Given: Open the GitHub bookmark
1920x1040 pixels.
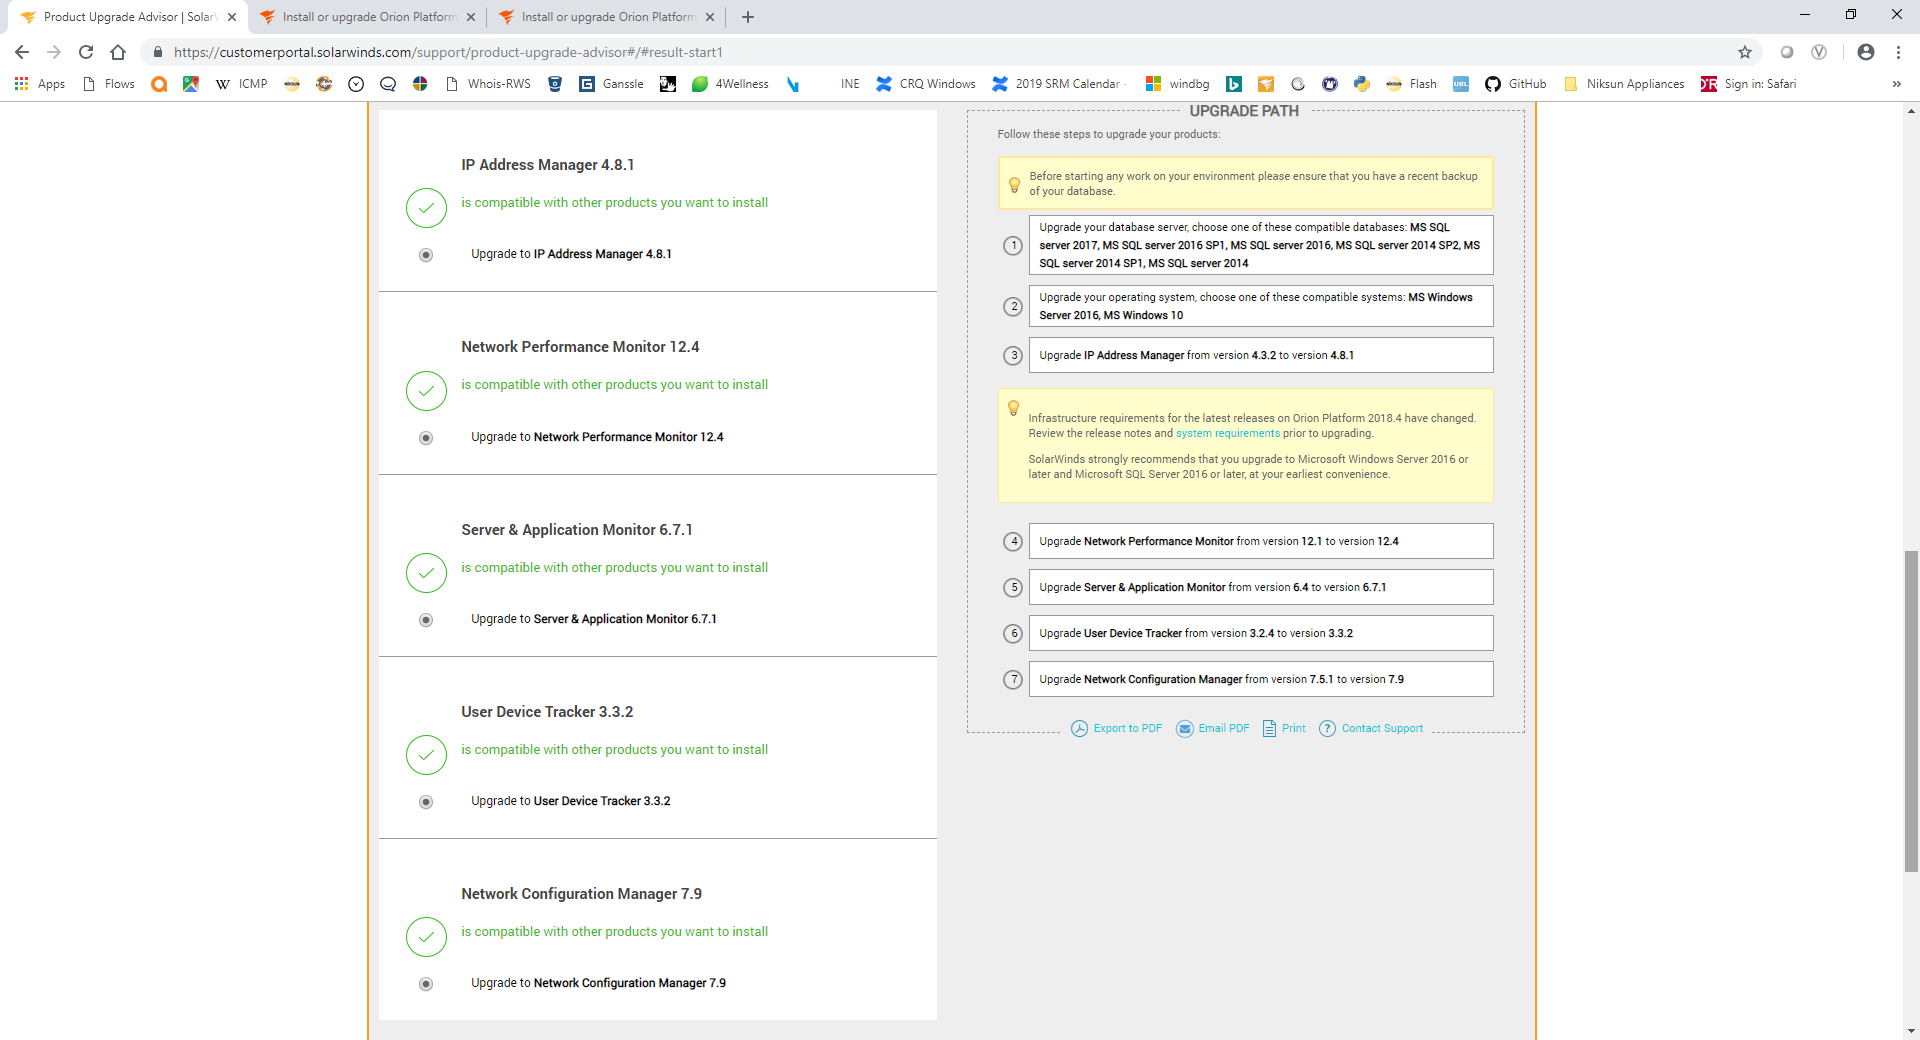Looking at the screenshot, I should tap(1516, 84).
